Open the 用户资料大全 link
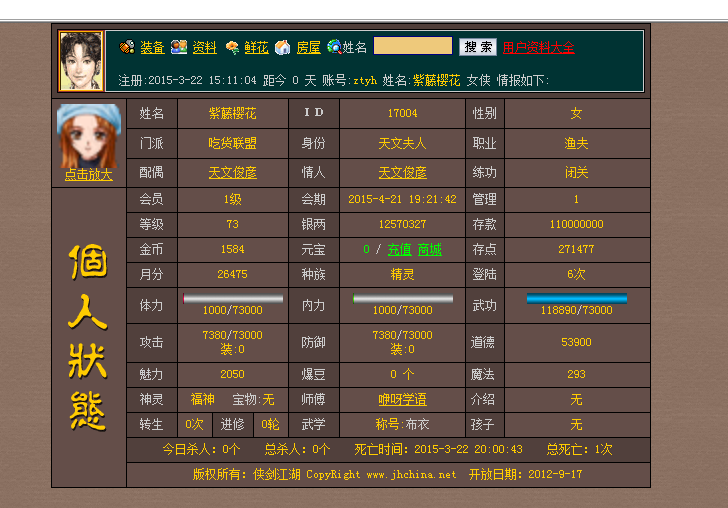This screenshot has width=728, height=508. [x=539, y=47]
